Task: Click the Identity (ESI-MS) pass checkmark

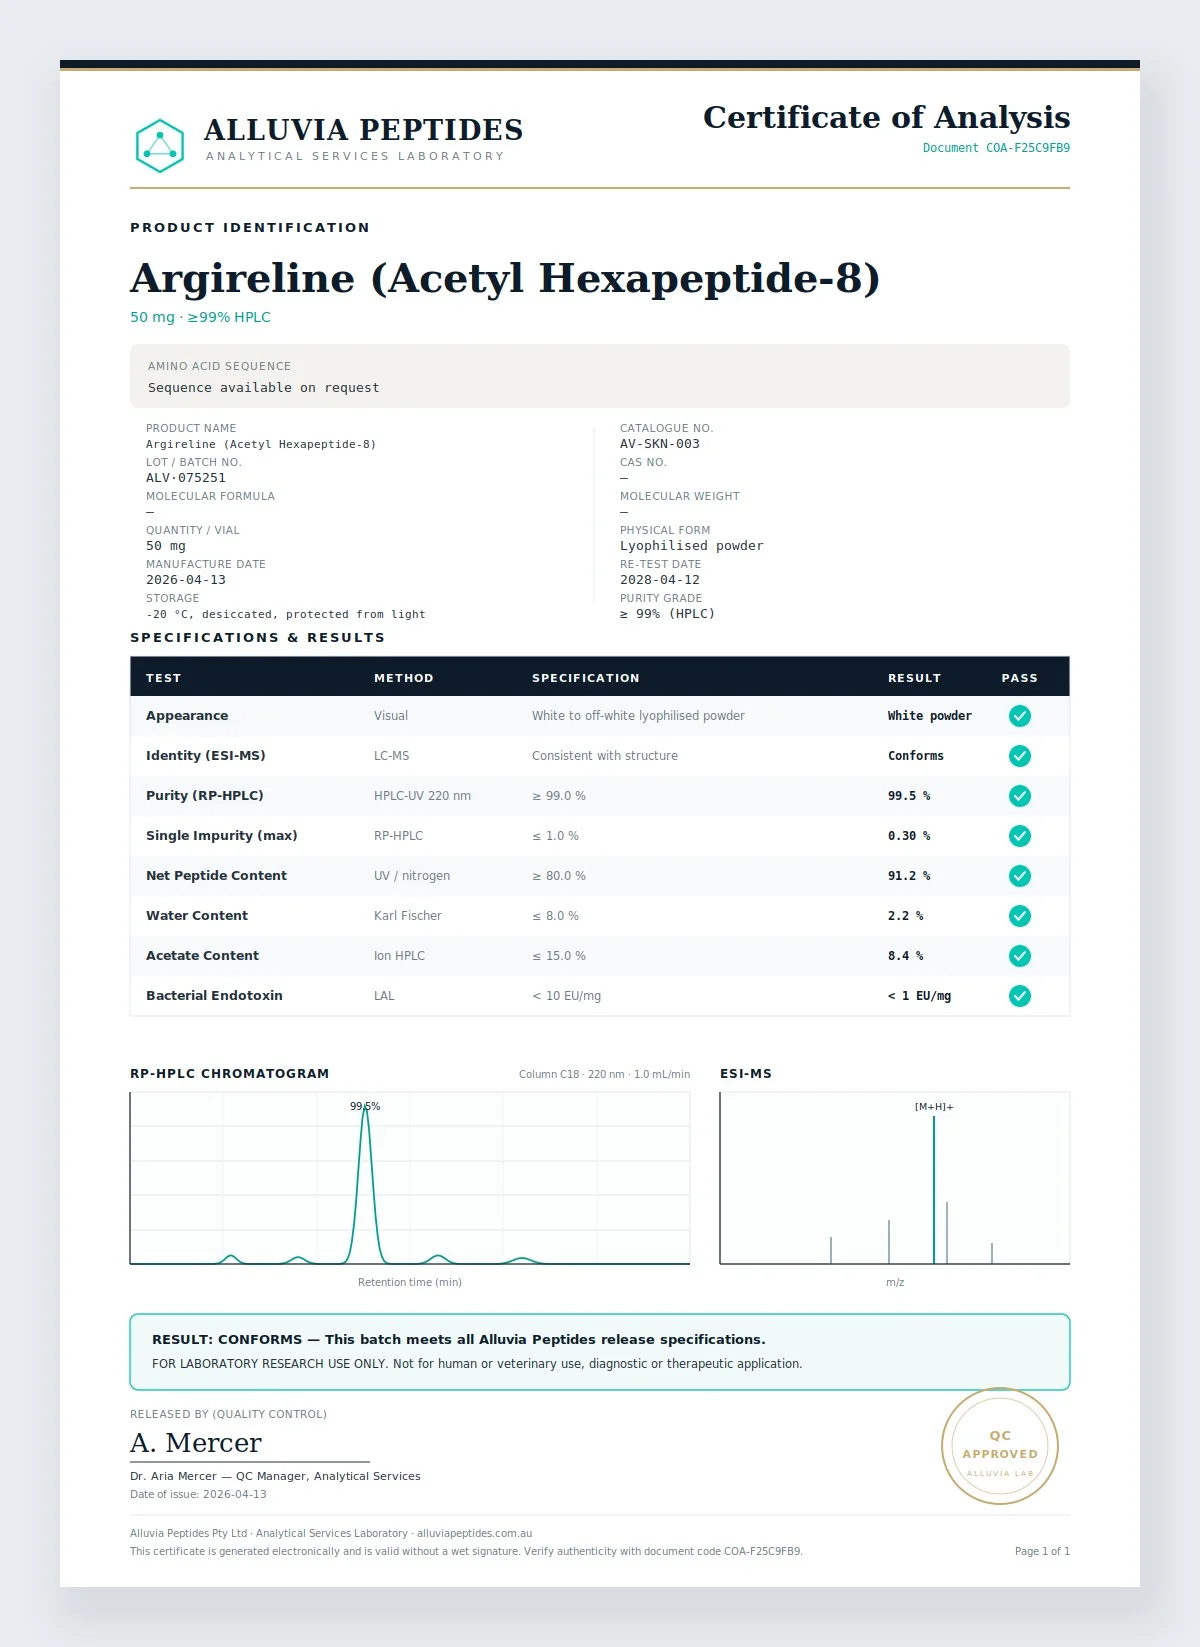Action: 1019,756
